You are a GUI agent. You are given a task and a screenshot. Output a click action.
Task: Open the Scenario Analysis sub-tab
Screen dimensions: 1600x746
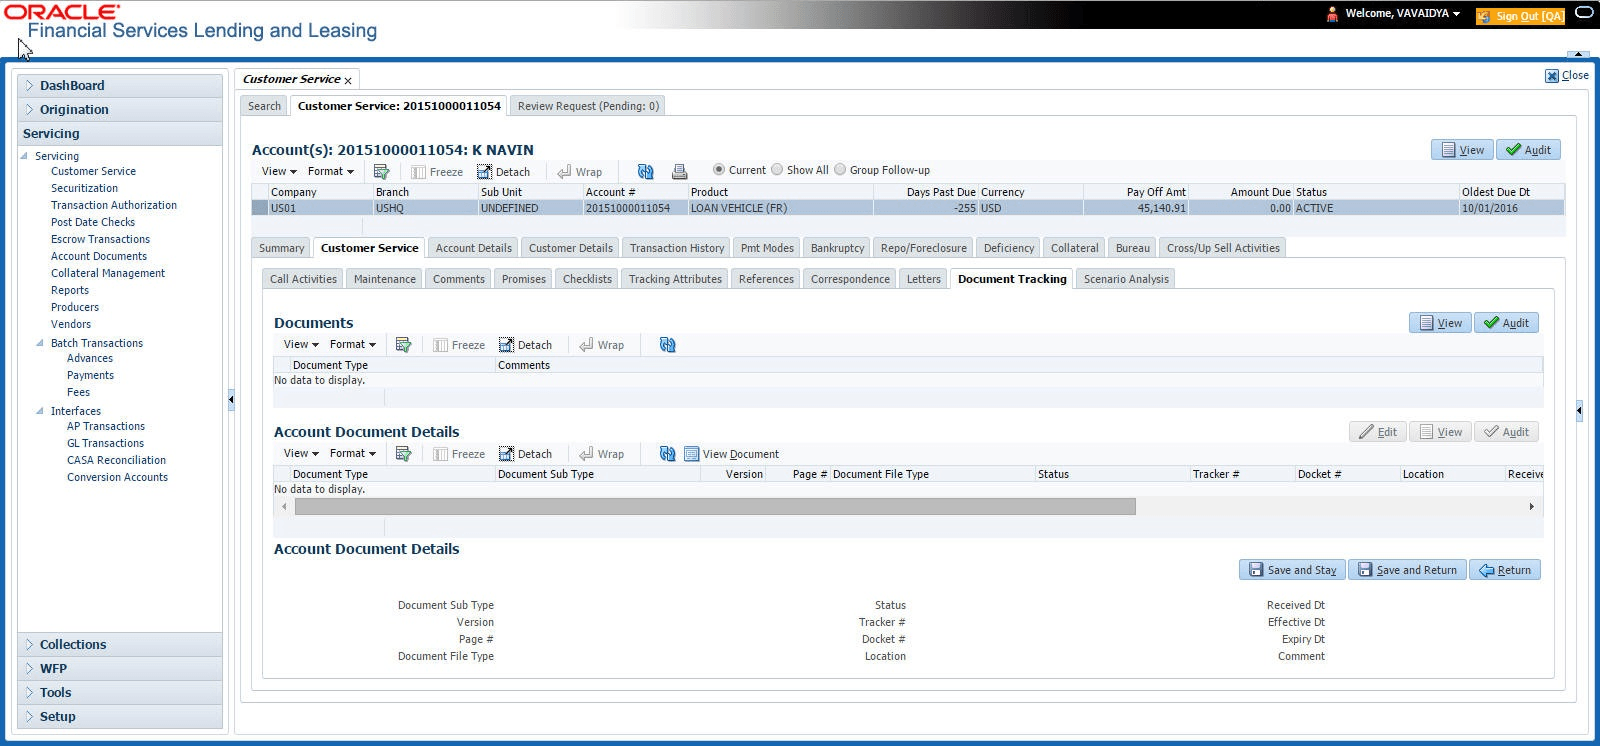click(1126, 279)
